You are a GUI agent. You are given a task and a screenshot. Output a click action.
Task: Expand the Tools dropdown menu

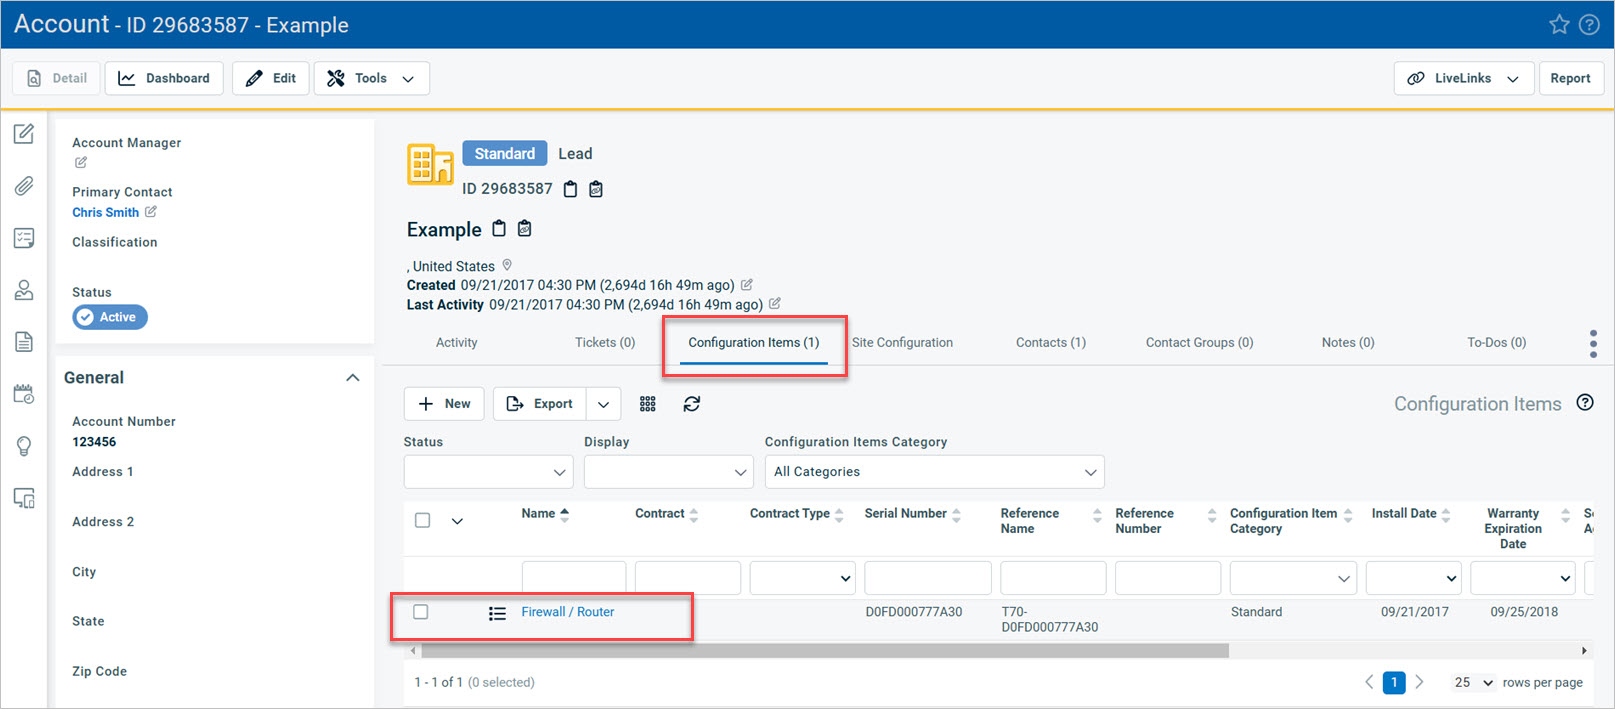click(x=372, y=78)
